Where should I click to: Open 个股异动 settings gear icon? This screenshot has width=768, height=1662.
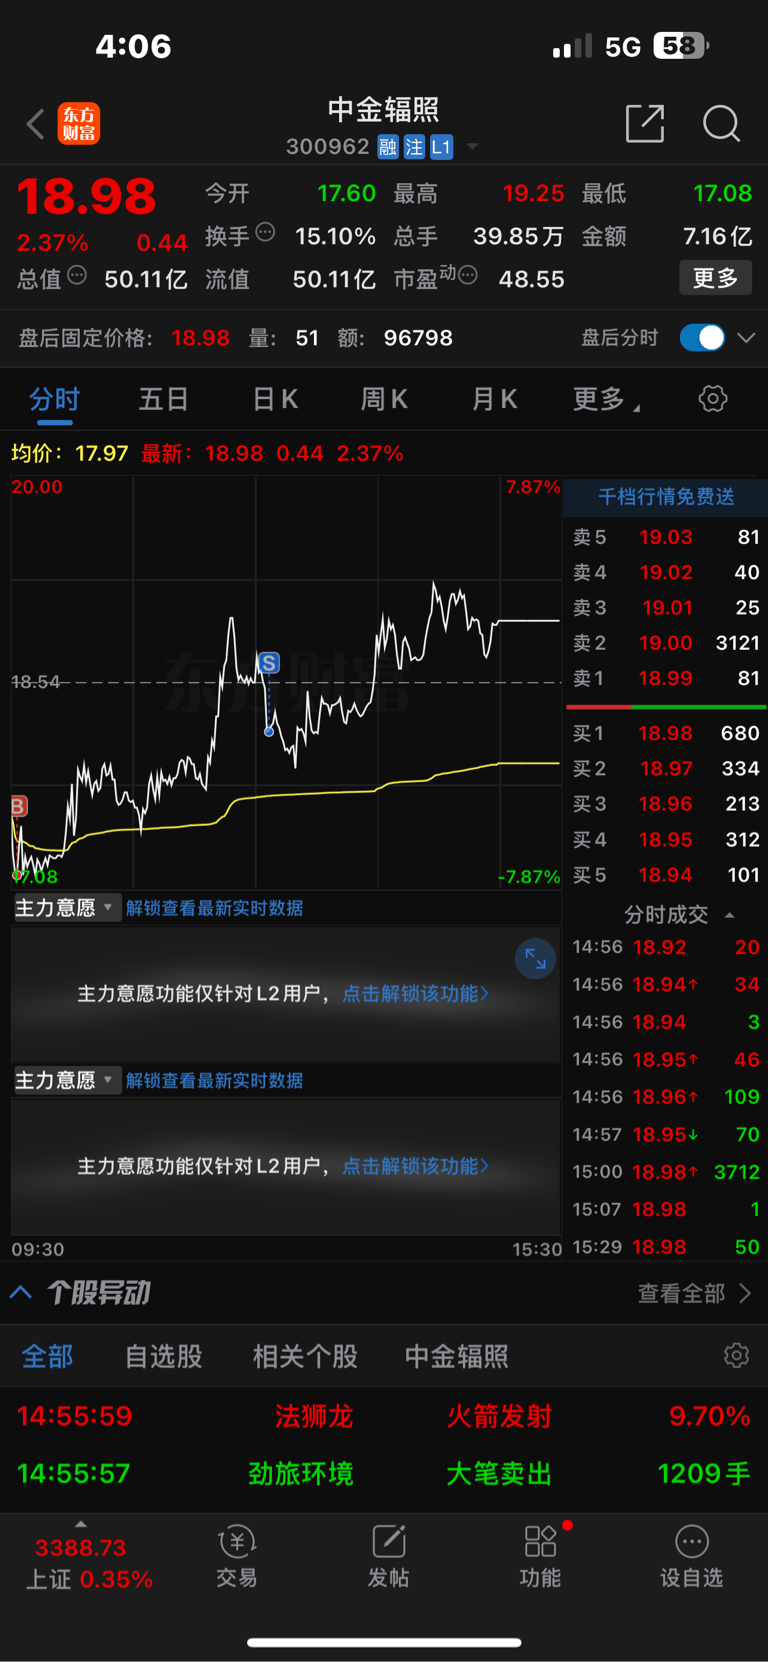tap(737, 1356)
